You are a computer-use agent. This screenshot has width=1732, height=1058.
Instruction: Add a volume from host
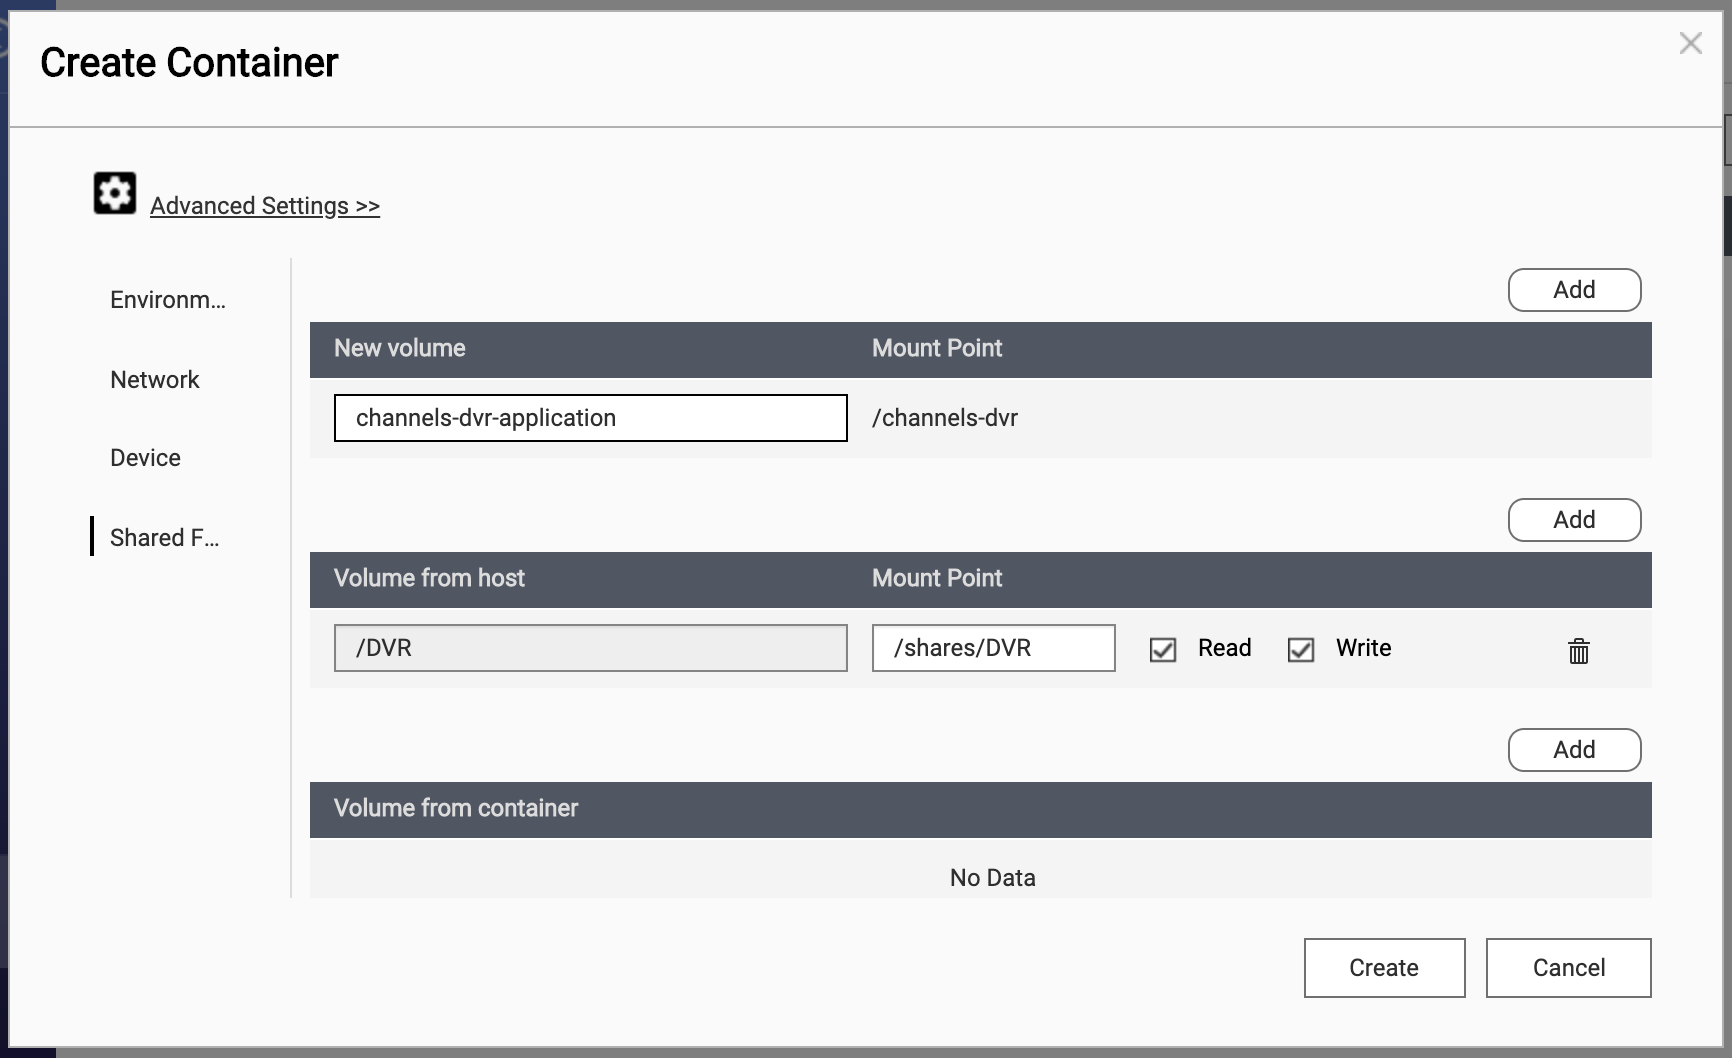pyautogui.click(x=1574, y=520)
